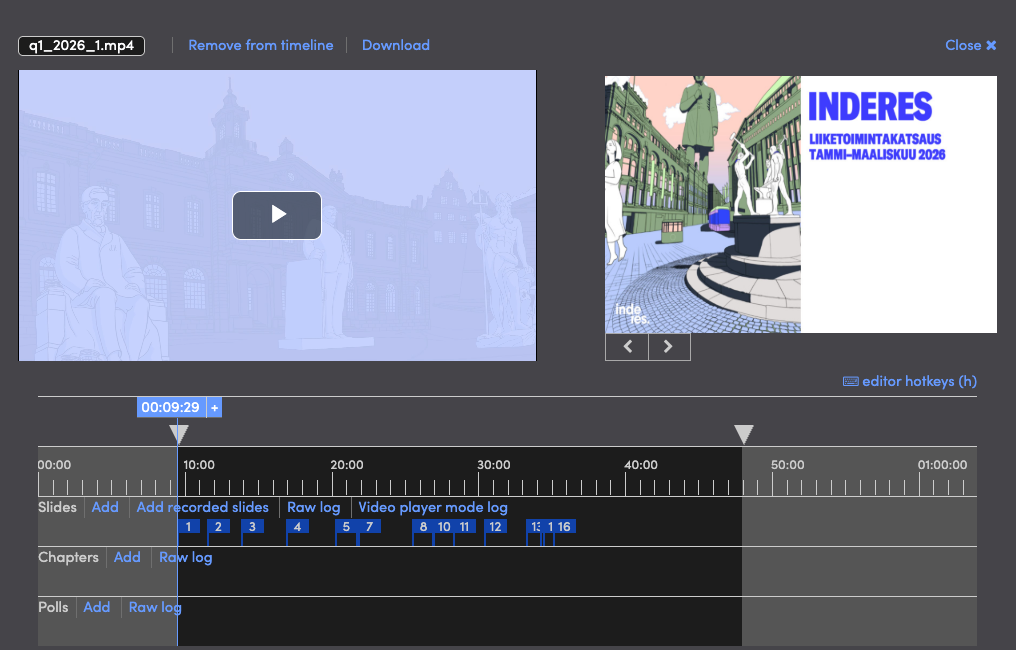
Task: Click the 01:00:00 mark on timeline ruler
Action: 942,465
